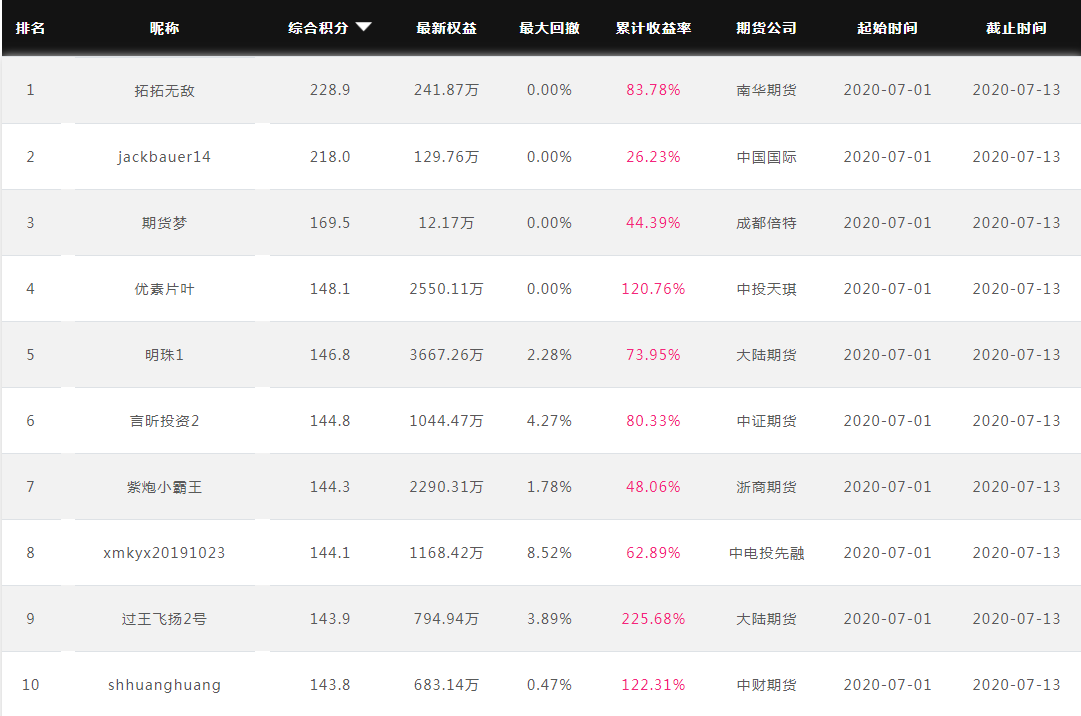Click futures company 中证期货

[x=766, y=421]
